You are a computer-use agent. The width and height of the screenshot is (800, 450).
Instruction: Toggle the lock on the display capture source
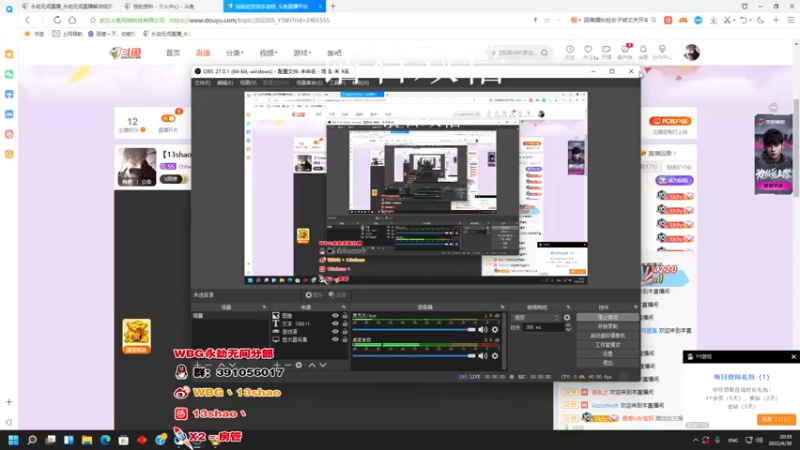point(345,339)
